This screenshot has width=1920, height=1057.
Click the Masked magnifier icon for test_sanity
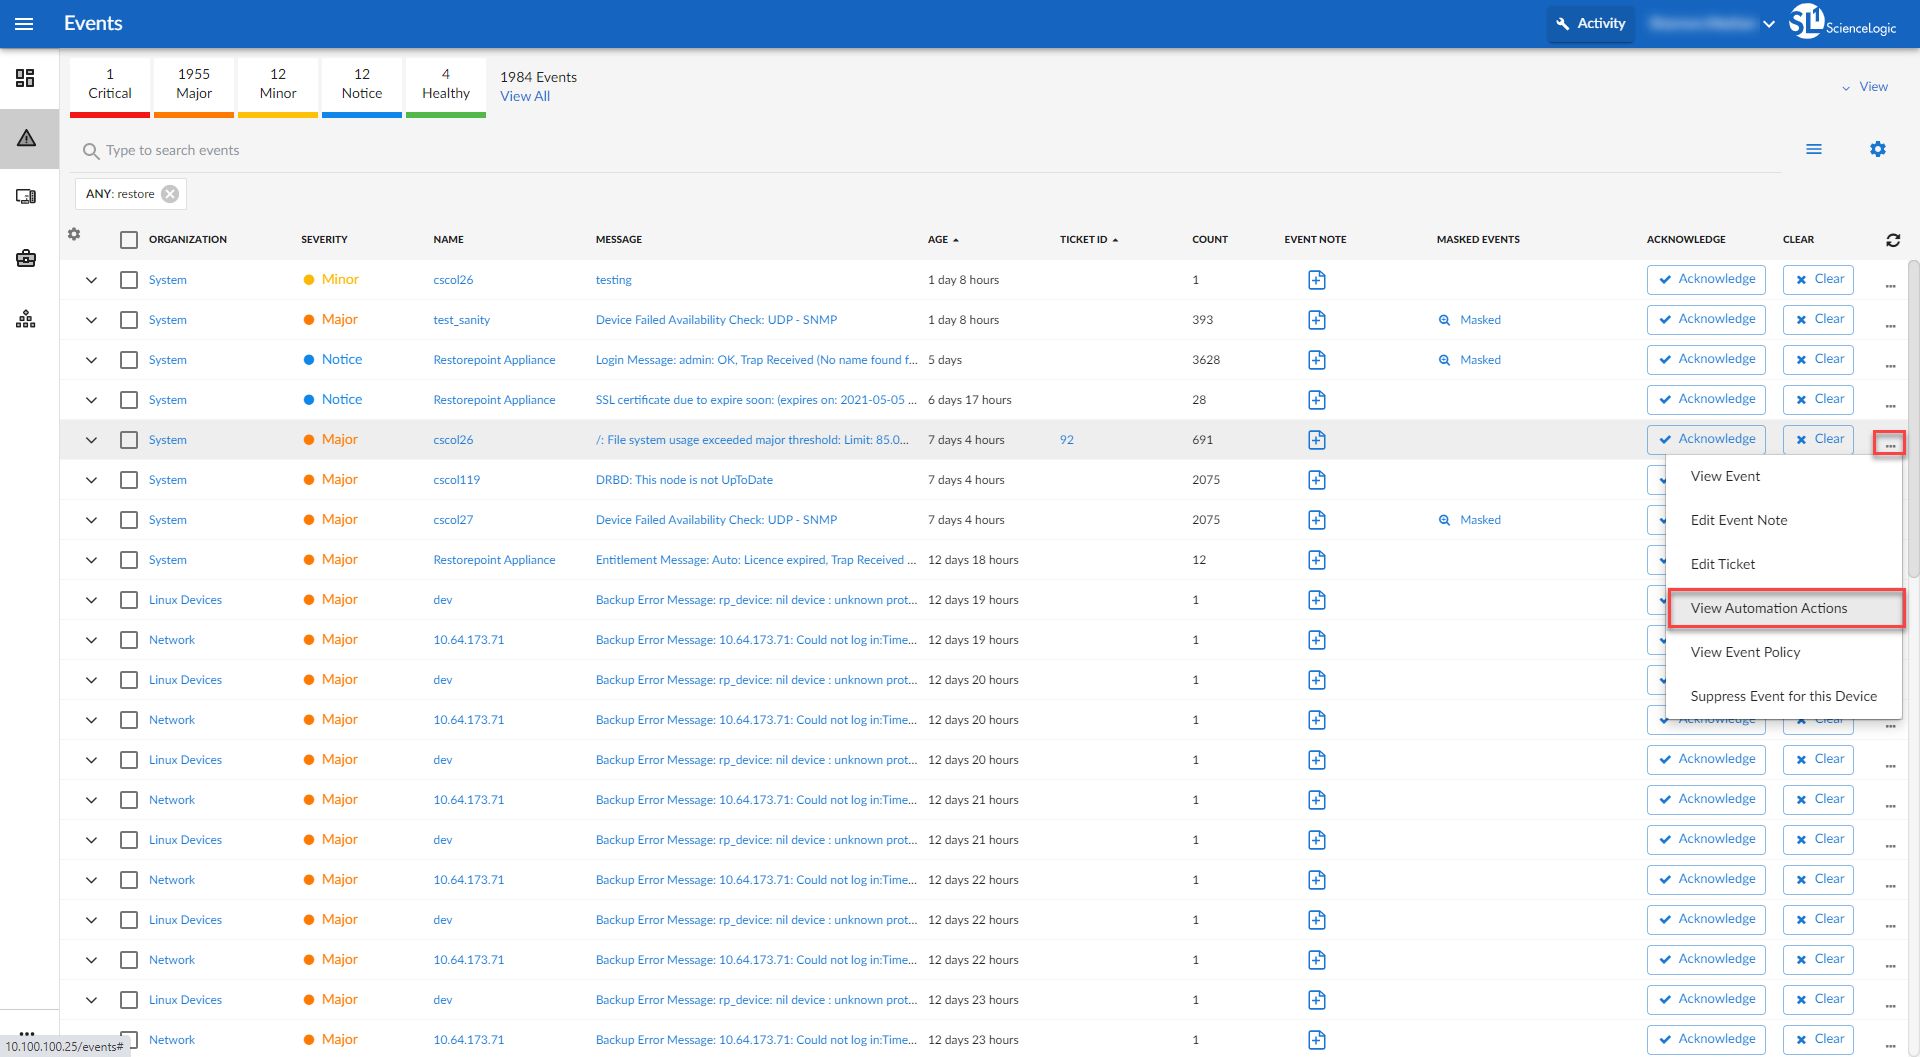pyautogui.click(x=1444, y=320)
